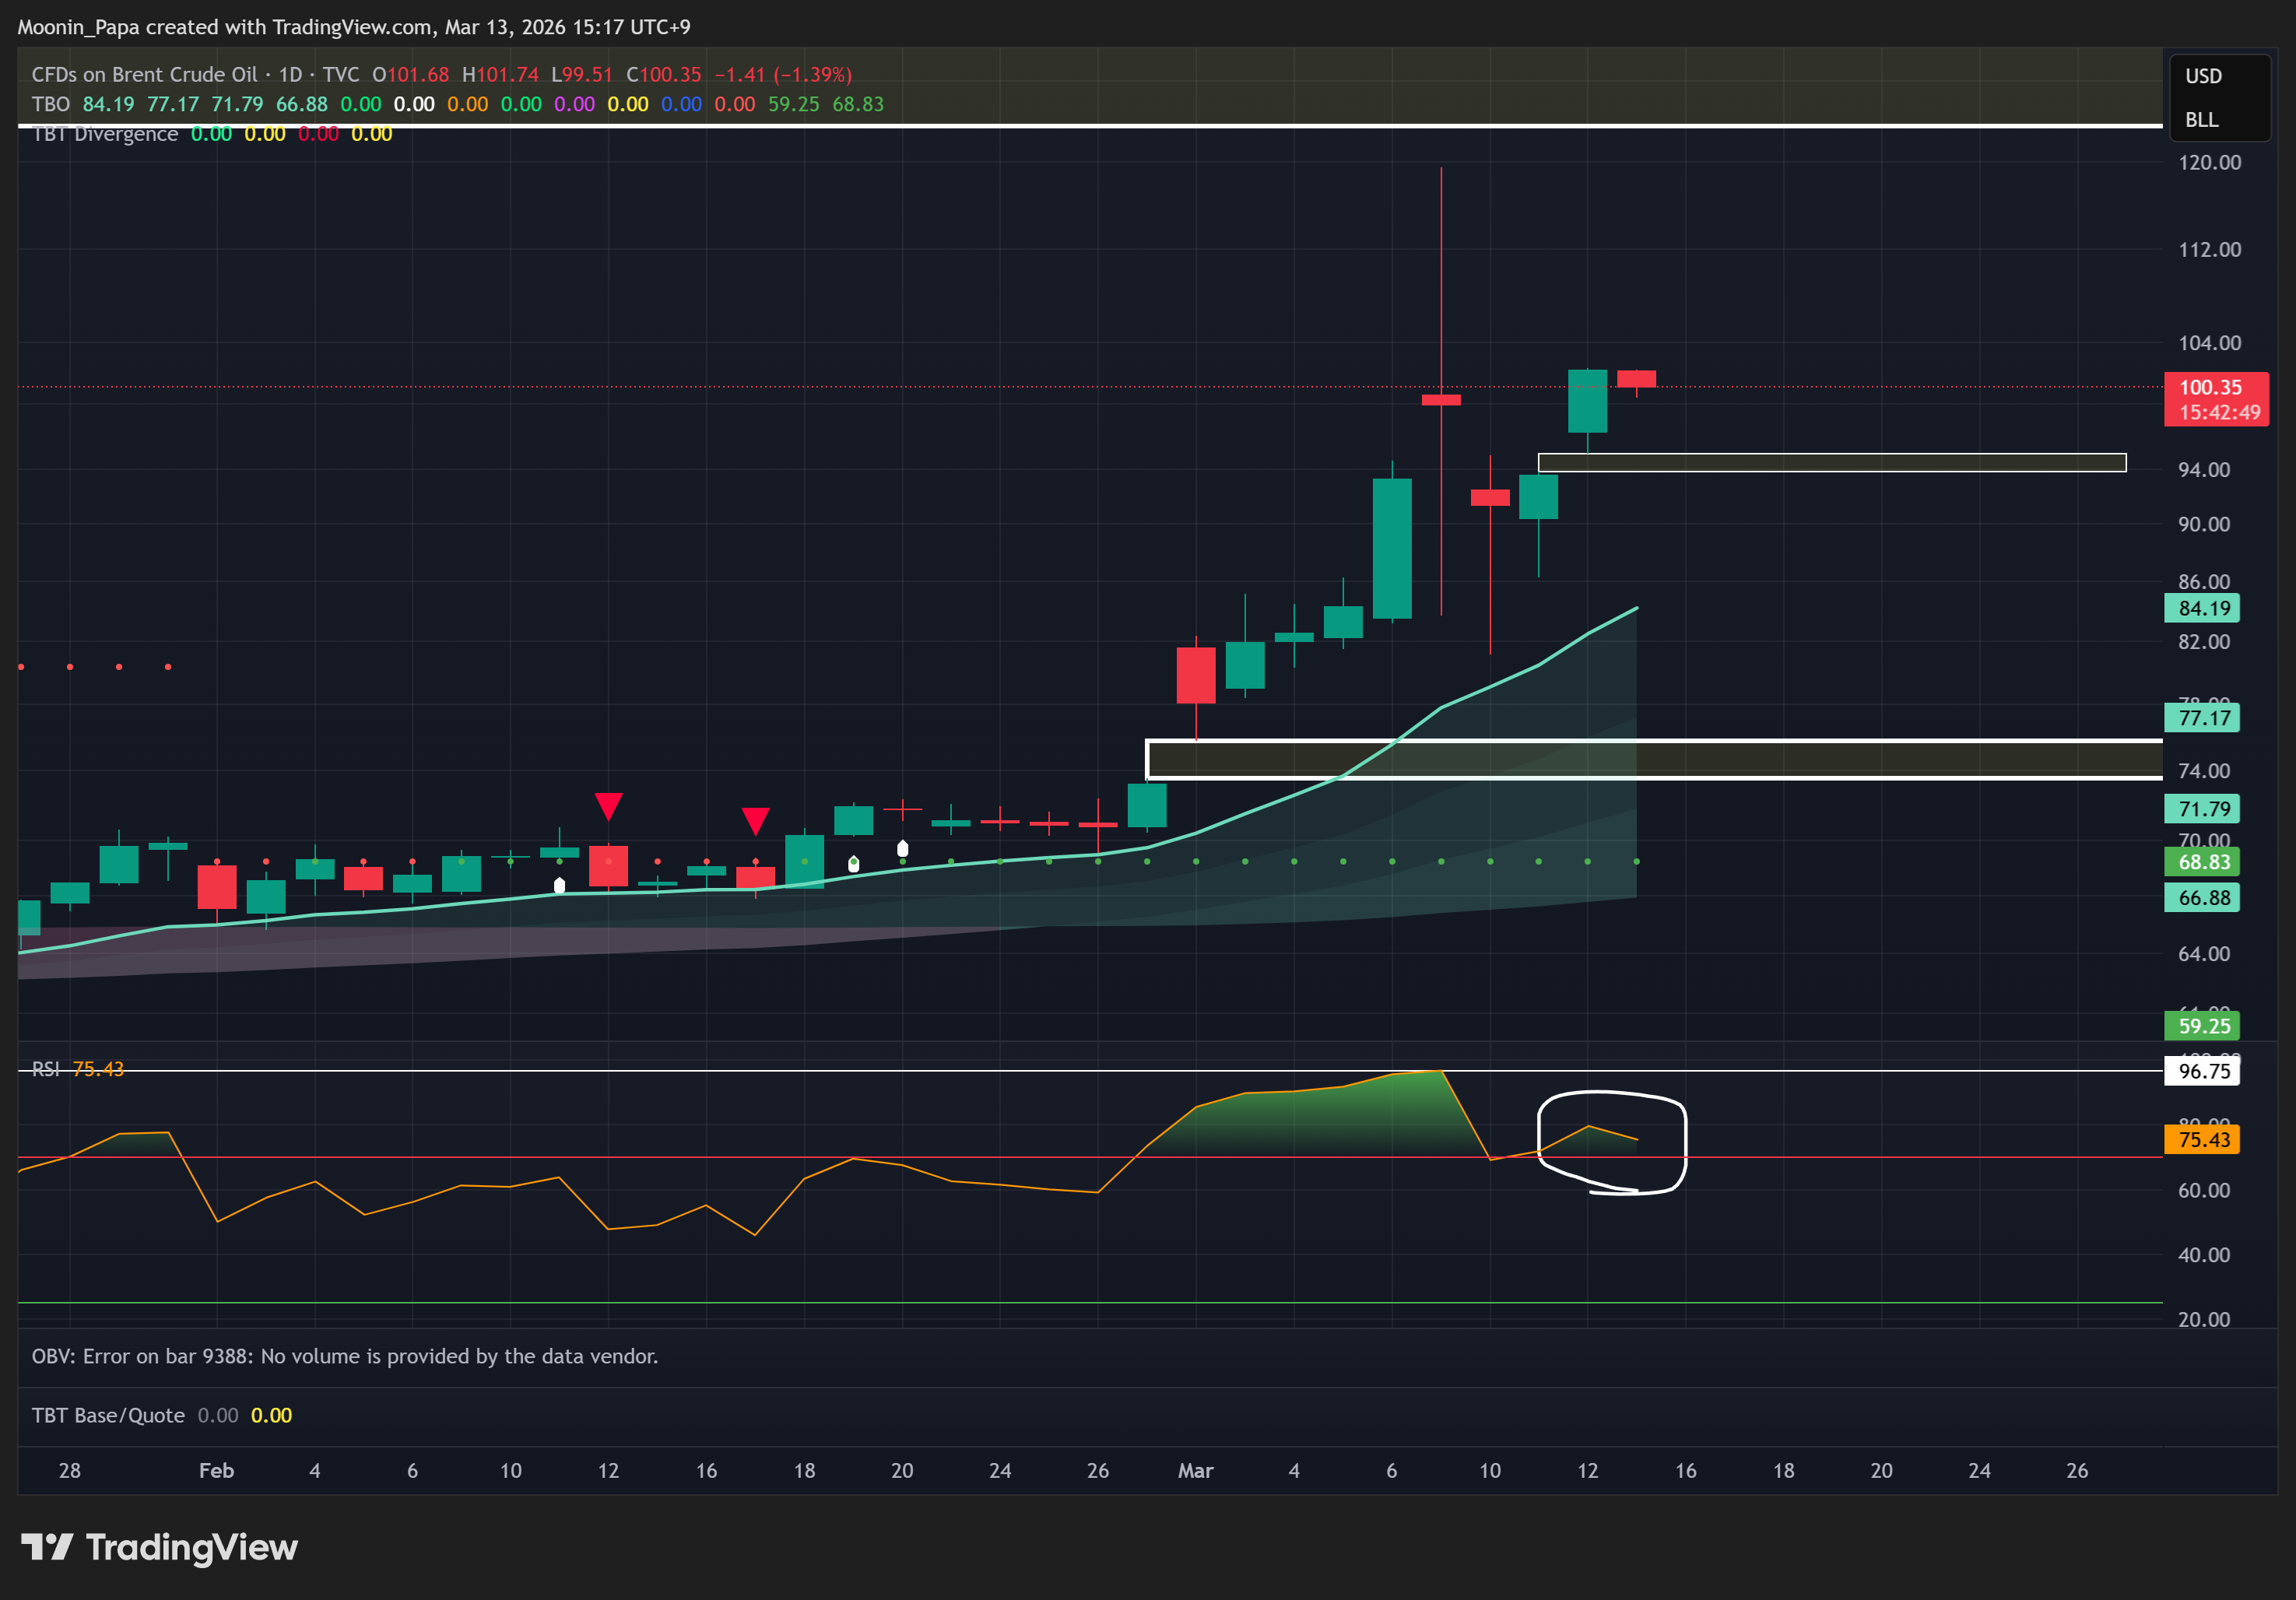
Task: Click the white marker beside the Feb 12 red candle
Action: (x=559, y=885)
